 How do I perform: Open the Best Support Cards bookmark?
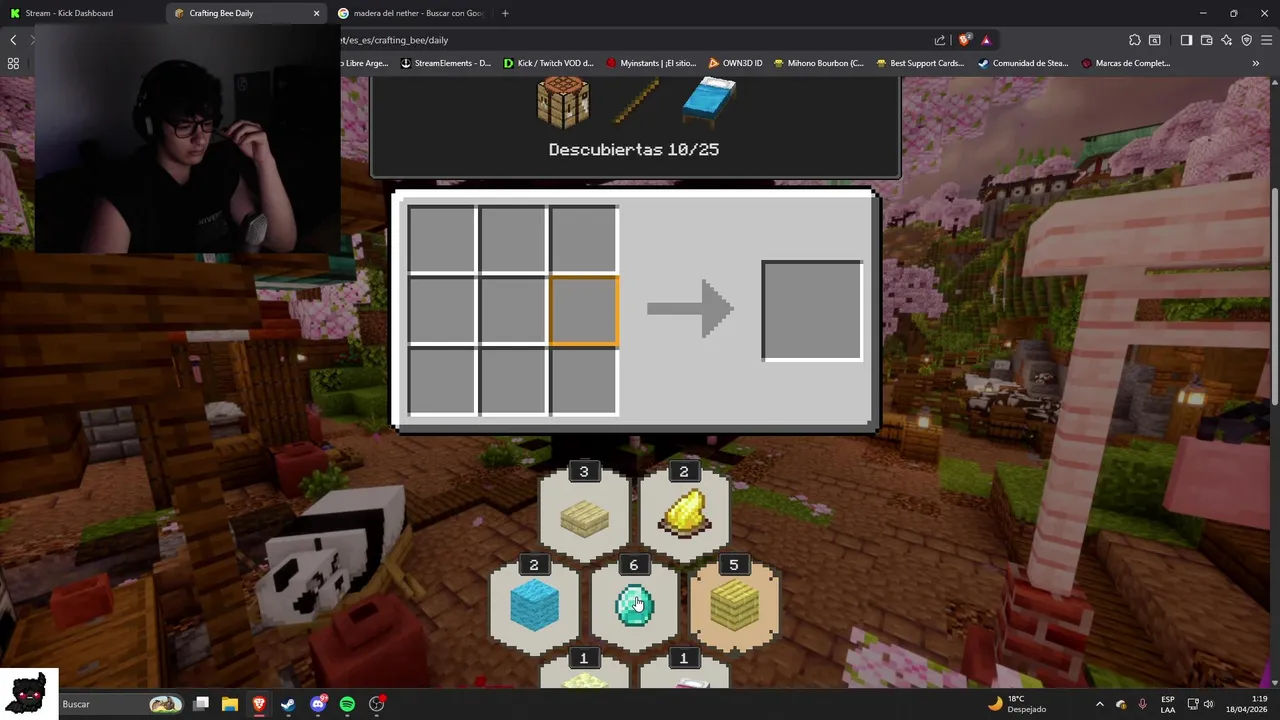coord(920,63)
